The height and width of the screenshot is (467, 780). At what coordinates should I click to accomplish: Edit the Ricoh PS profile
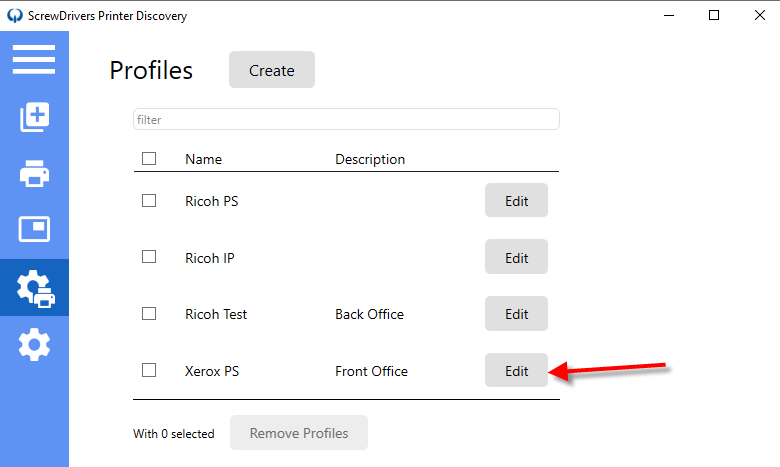[x=516, y=200]
